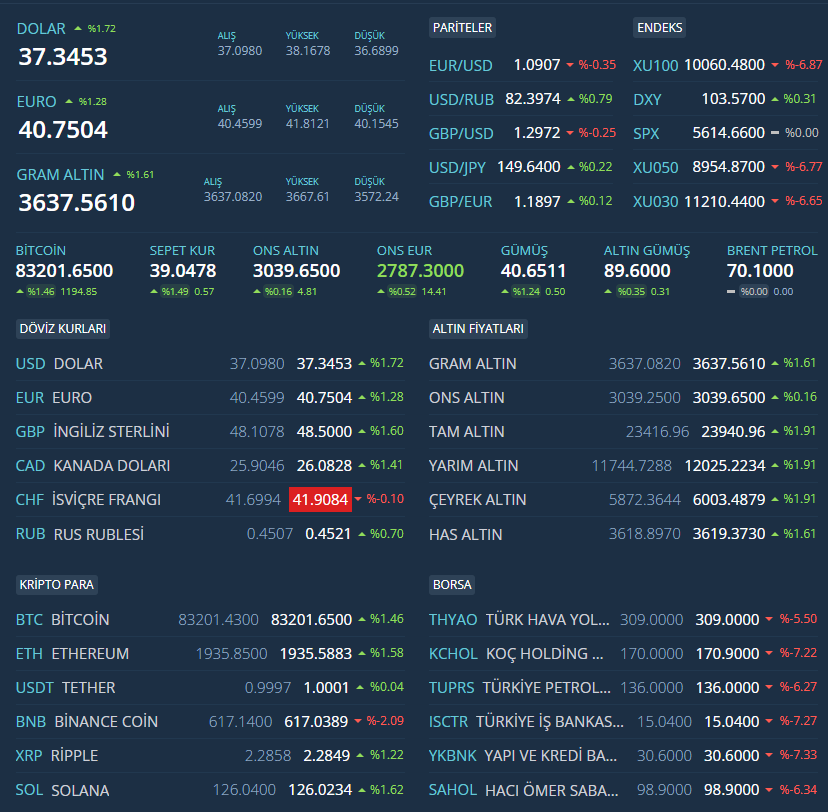Select the KRİPTO PARA header label
Viewport: 828px width, 812px height.
[57, 584]
